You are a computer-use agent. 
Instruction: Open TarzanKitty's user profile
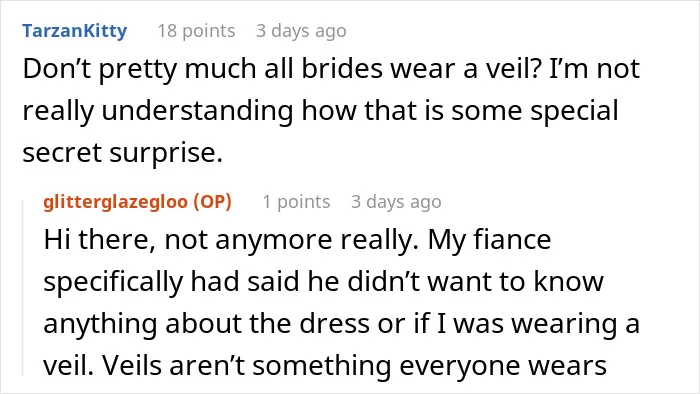pyautogui.click(x=75, y=31)
